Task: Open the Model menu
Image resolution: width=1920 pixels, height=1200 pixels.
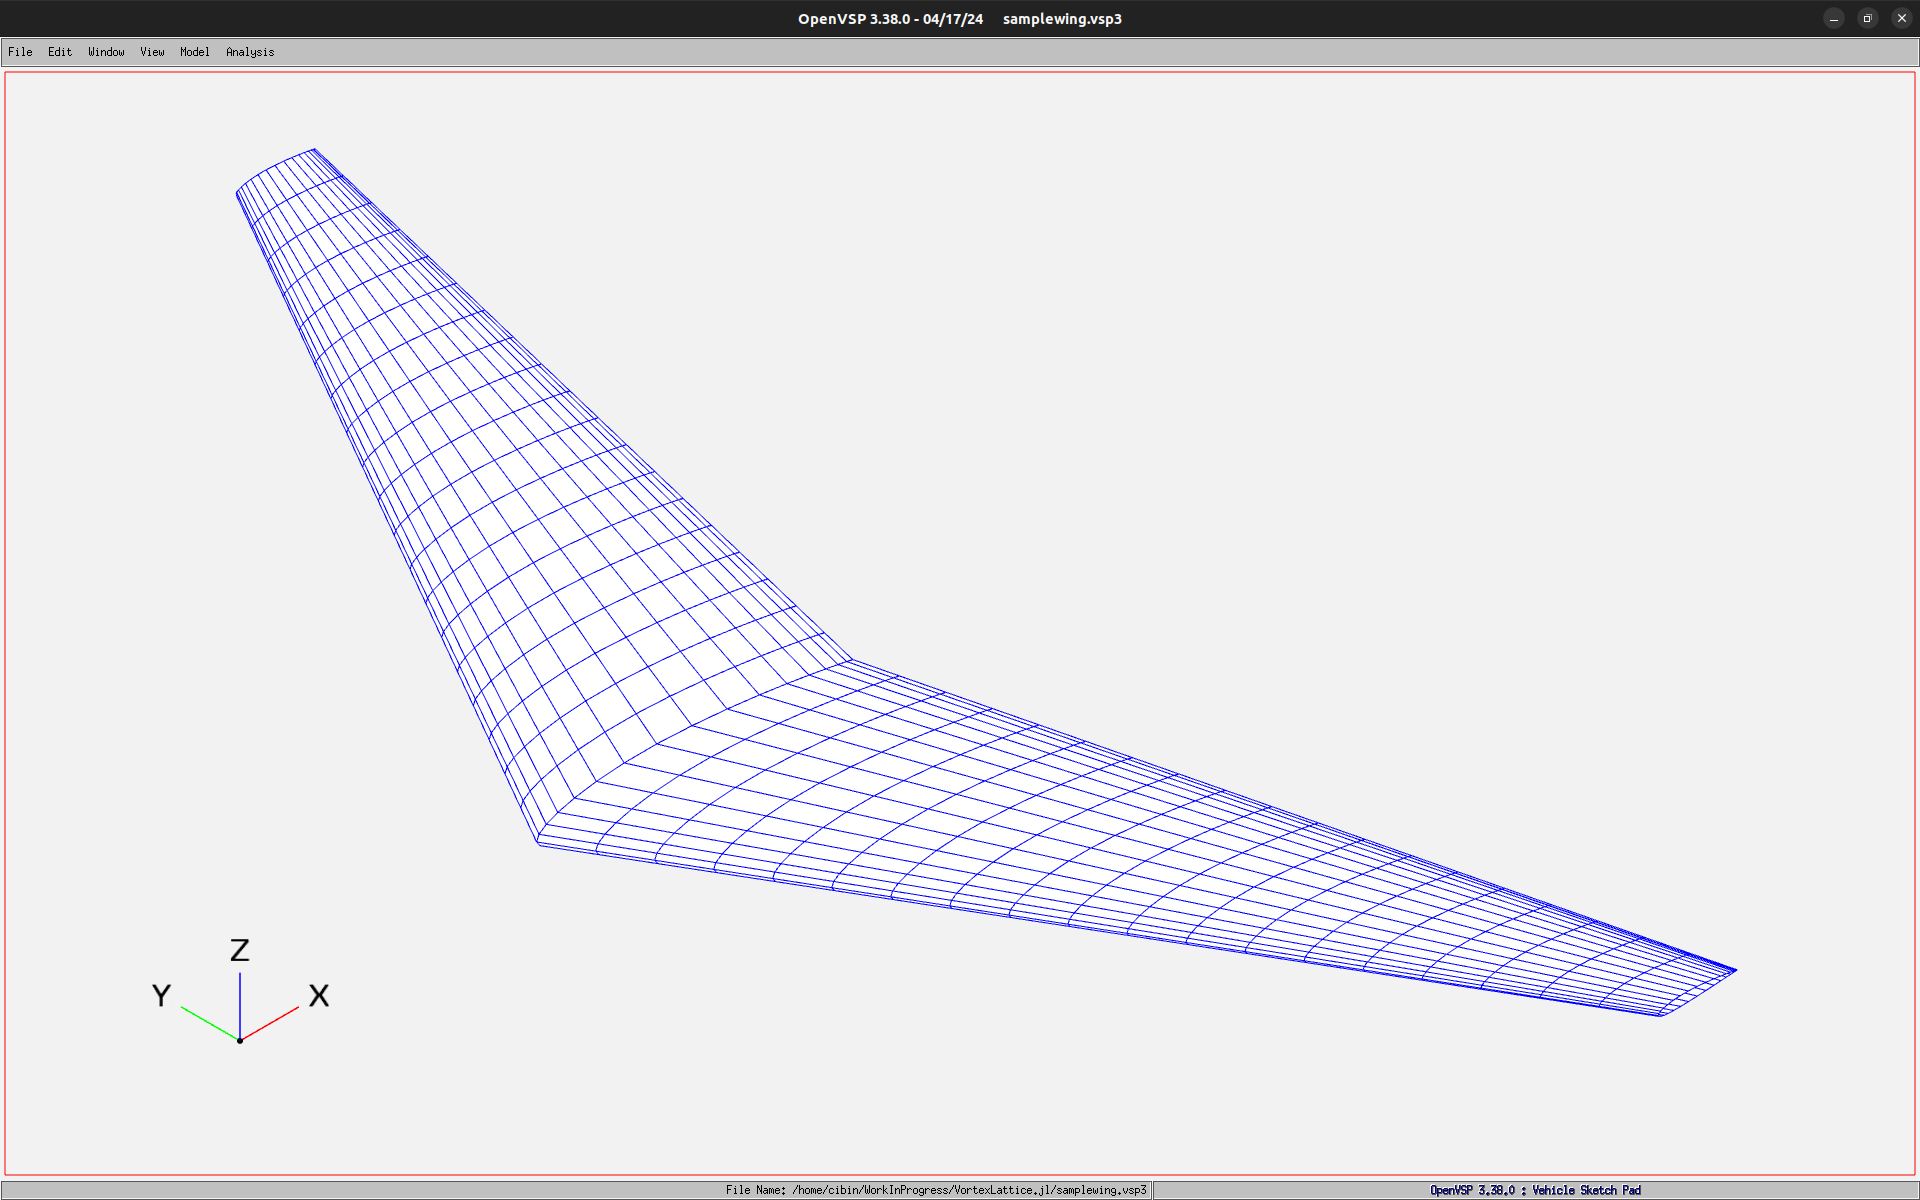Action: tap(195, 52)
